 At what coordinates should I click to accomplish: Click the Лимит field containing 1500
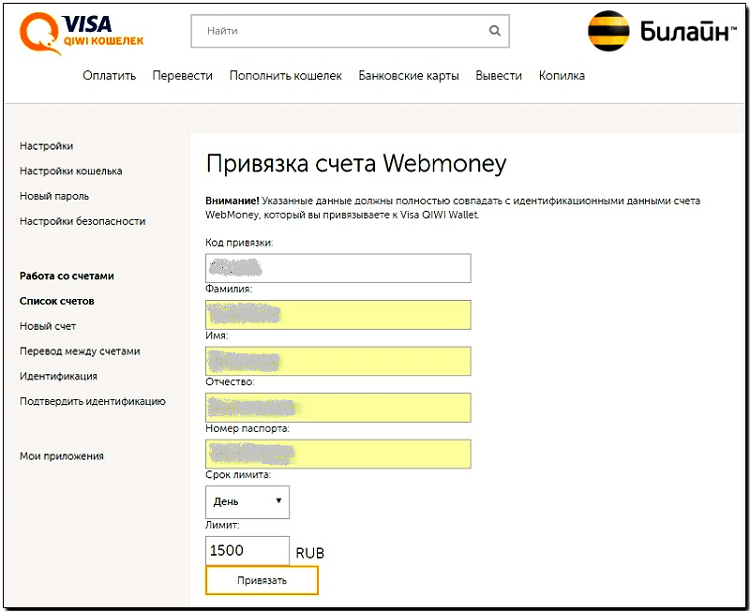(247, 550)
